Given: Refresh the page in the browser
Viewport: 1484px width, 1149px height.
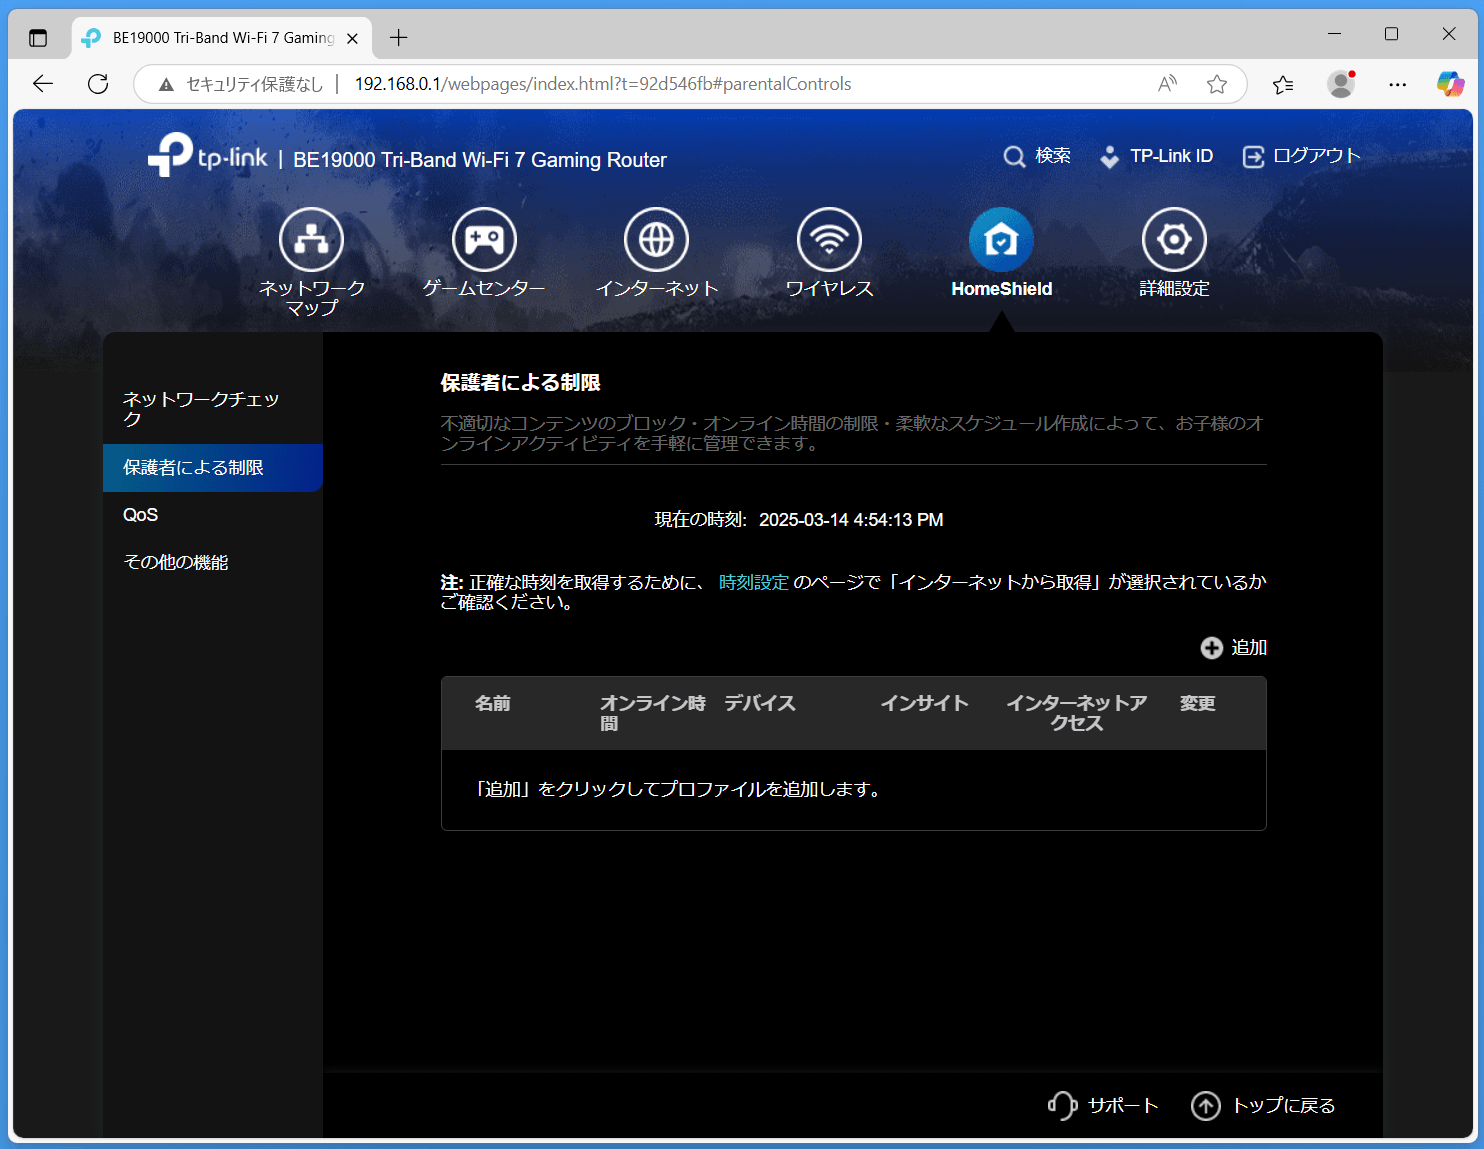Looking at the screenshot, I should pos(98,84).
